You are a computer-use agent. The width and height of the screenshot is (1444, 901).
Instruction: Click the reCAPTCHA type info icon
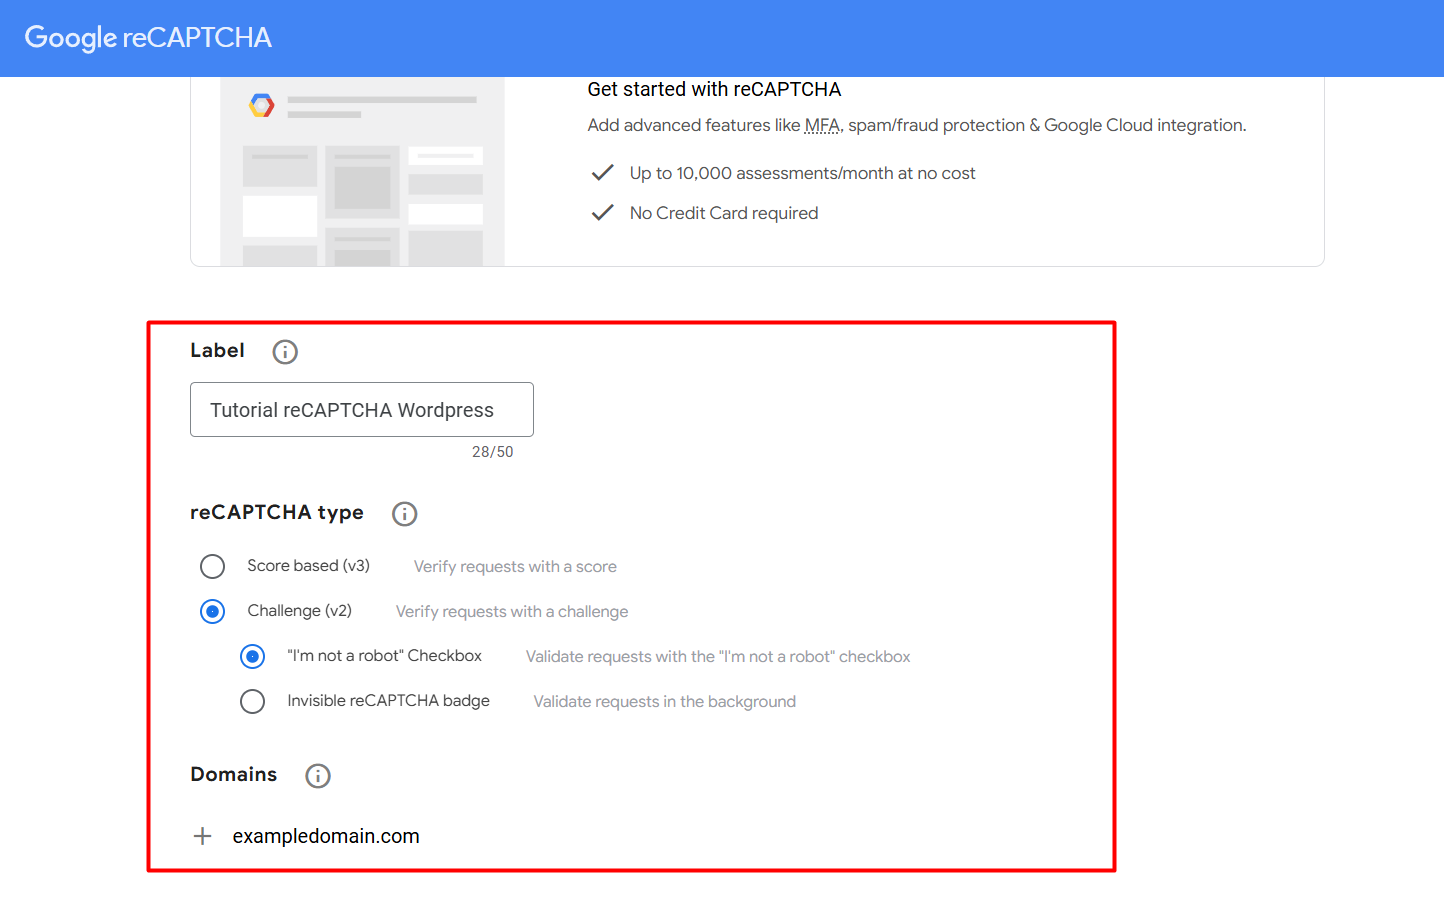[404, 513]
